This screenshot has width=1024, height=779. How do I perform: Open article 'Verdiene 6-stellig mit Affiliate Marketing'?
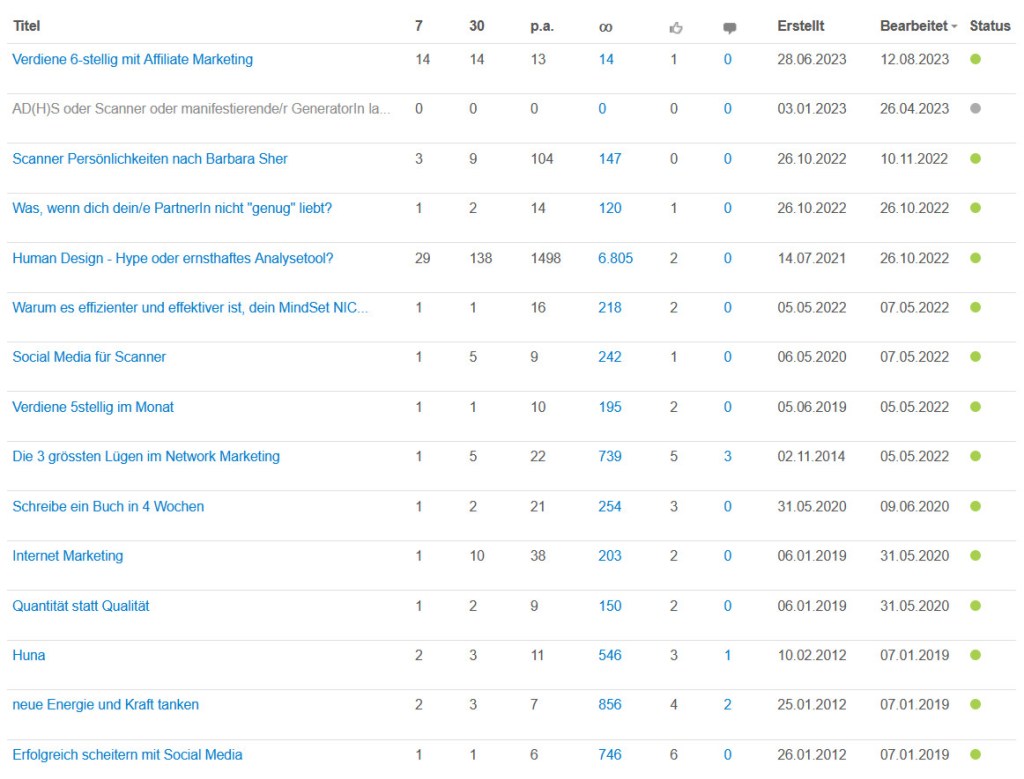coord(132,59)
